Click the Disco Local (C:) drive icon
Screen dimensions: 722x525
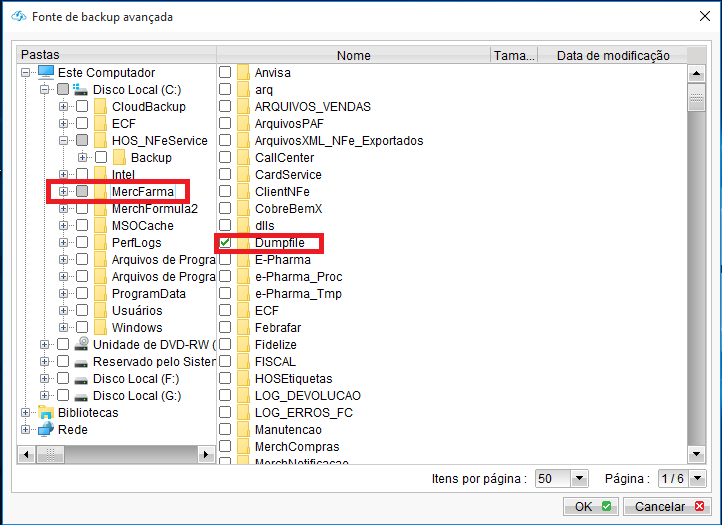tap(81, 90)
